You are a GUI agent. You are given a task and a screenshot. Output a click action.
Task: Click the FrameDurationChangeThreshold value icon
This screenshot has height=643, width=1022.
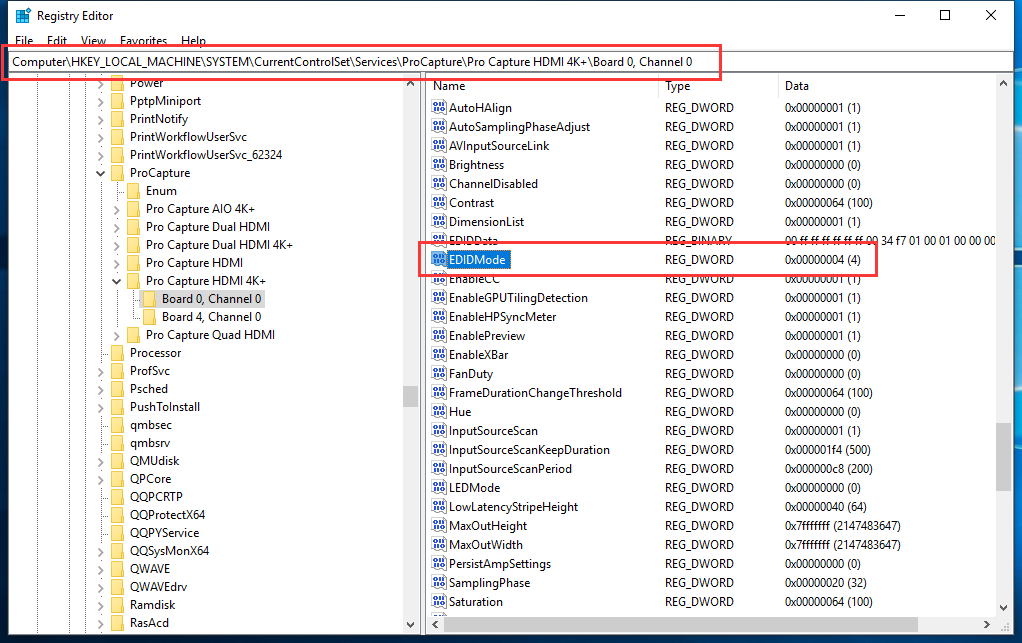(x=439, y=392)
